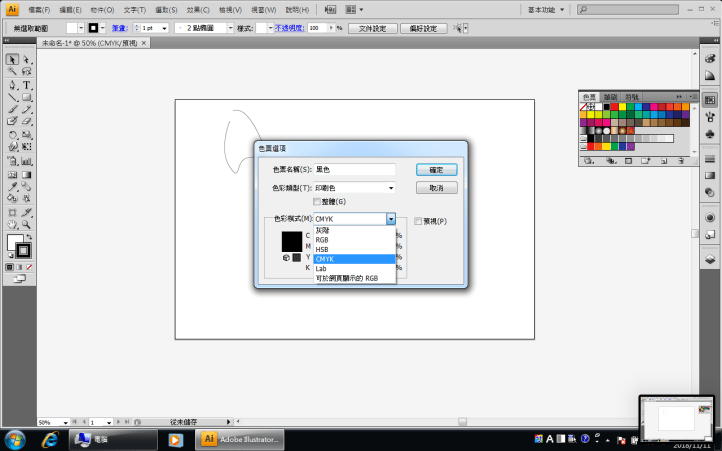Toggle the 預視 (Preview) checkbox

point(418,221)
